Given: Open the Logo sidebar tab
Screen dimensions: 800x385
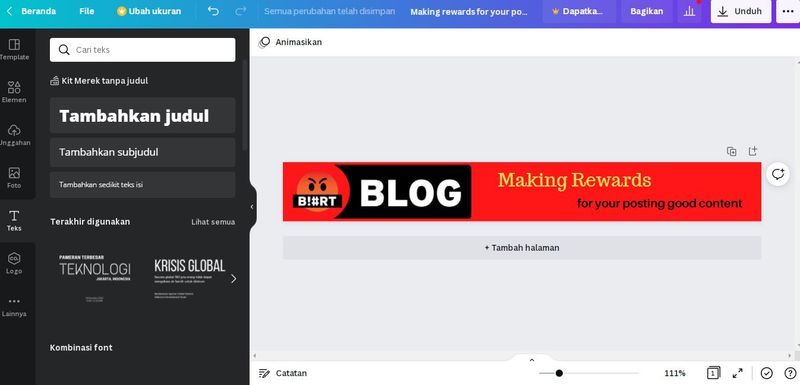Looking at the screenshot, I should [14, 264].
